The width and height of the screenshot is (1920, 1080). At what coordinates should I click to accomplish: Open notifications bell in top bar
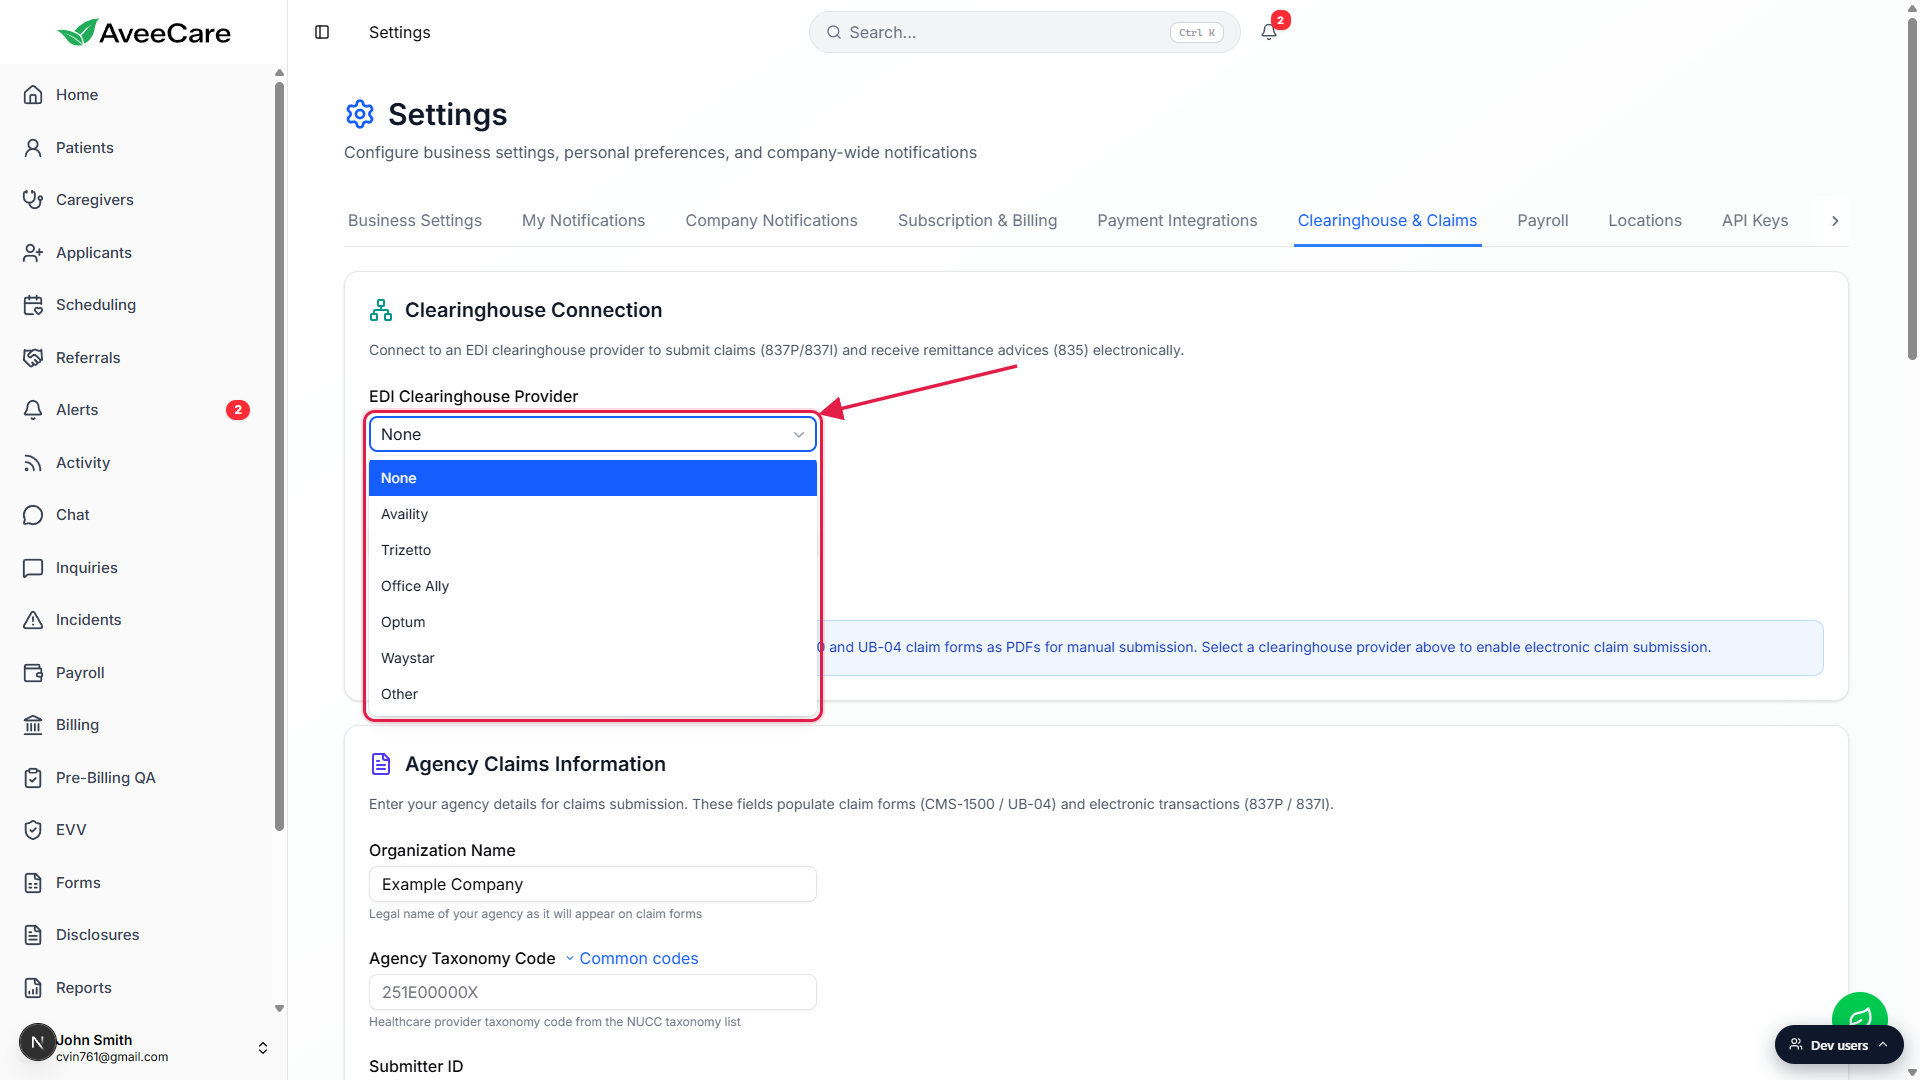pyautogui.click(x=1269, y=32)
